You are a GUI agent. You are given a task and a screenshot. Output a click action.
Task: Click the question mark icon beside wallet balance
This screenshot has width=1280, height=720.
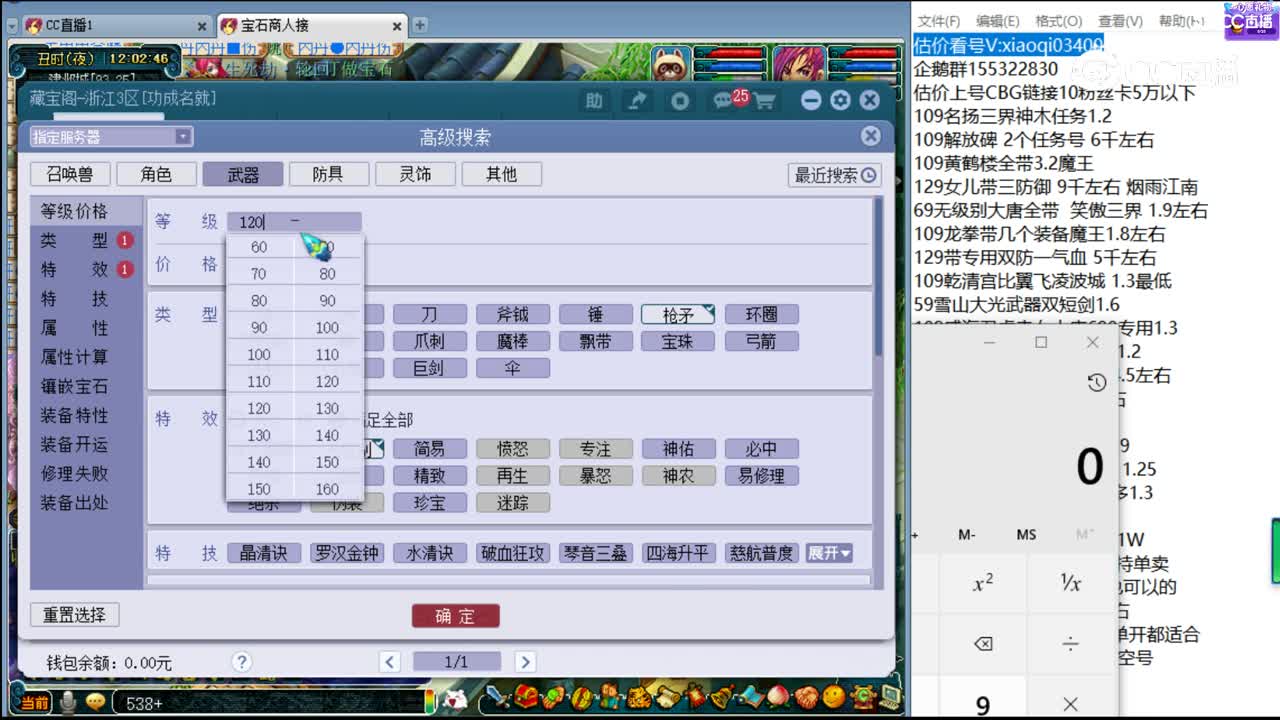tap(241, 661)
